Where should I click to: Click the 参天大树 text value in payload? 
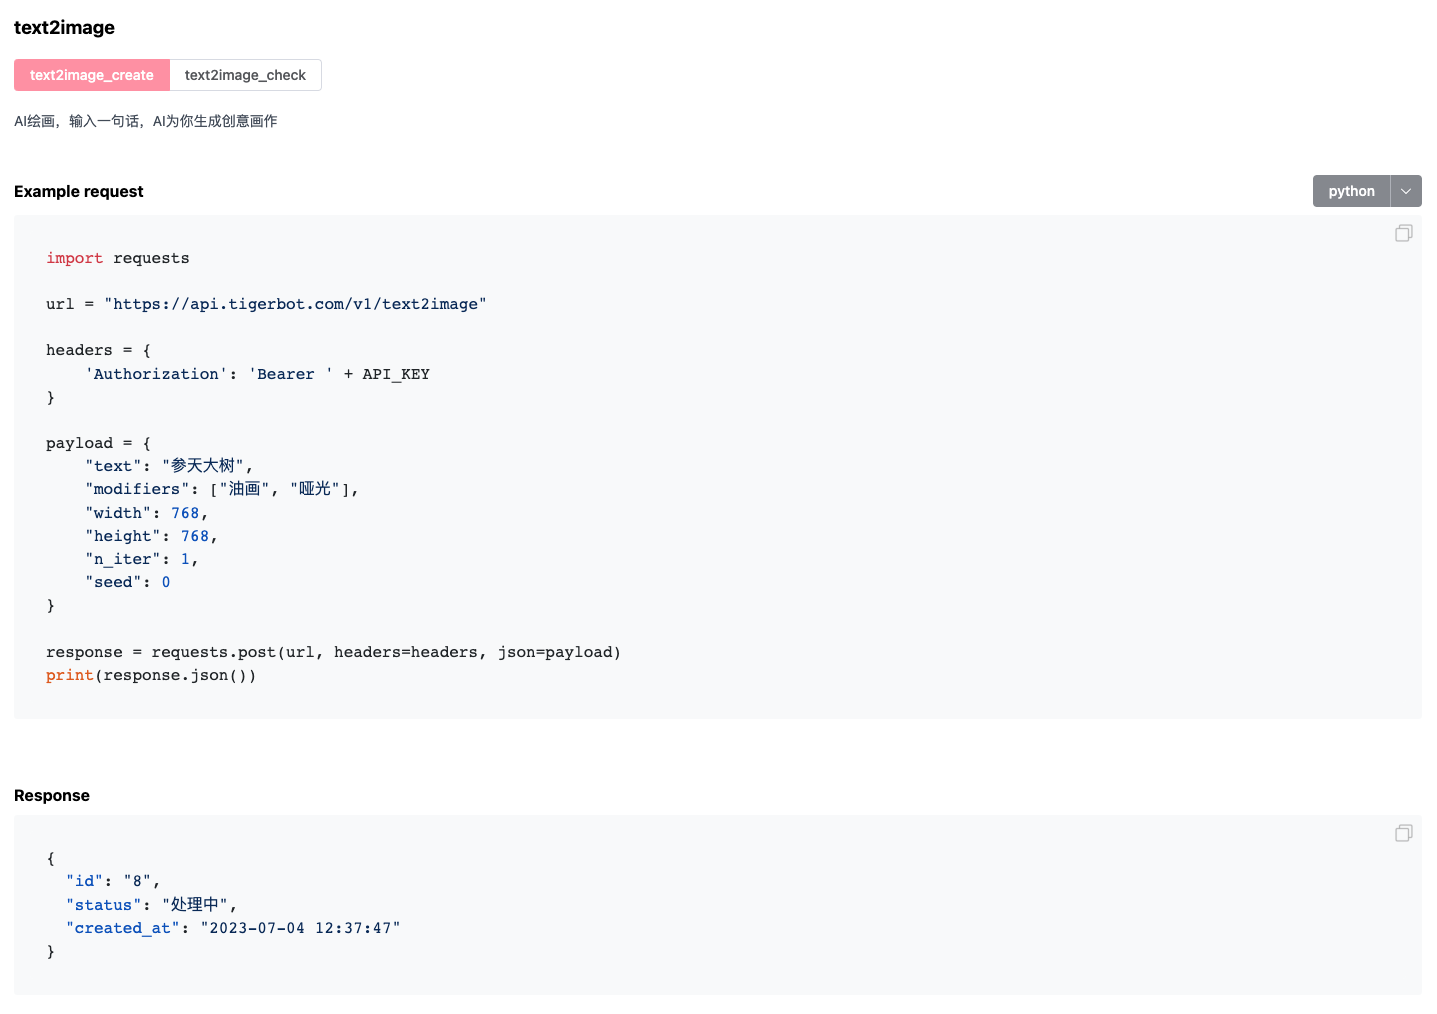pyautogui.click(x=204, y=465)
